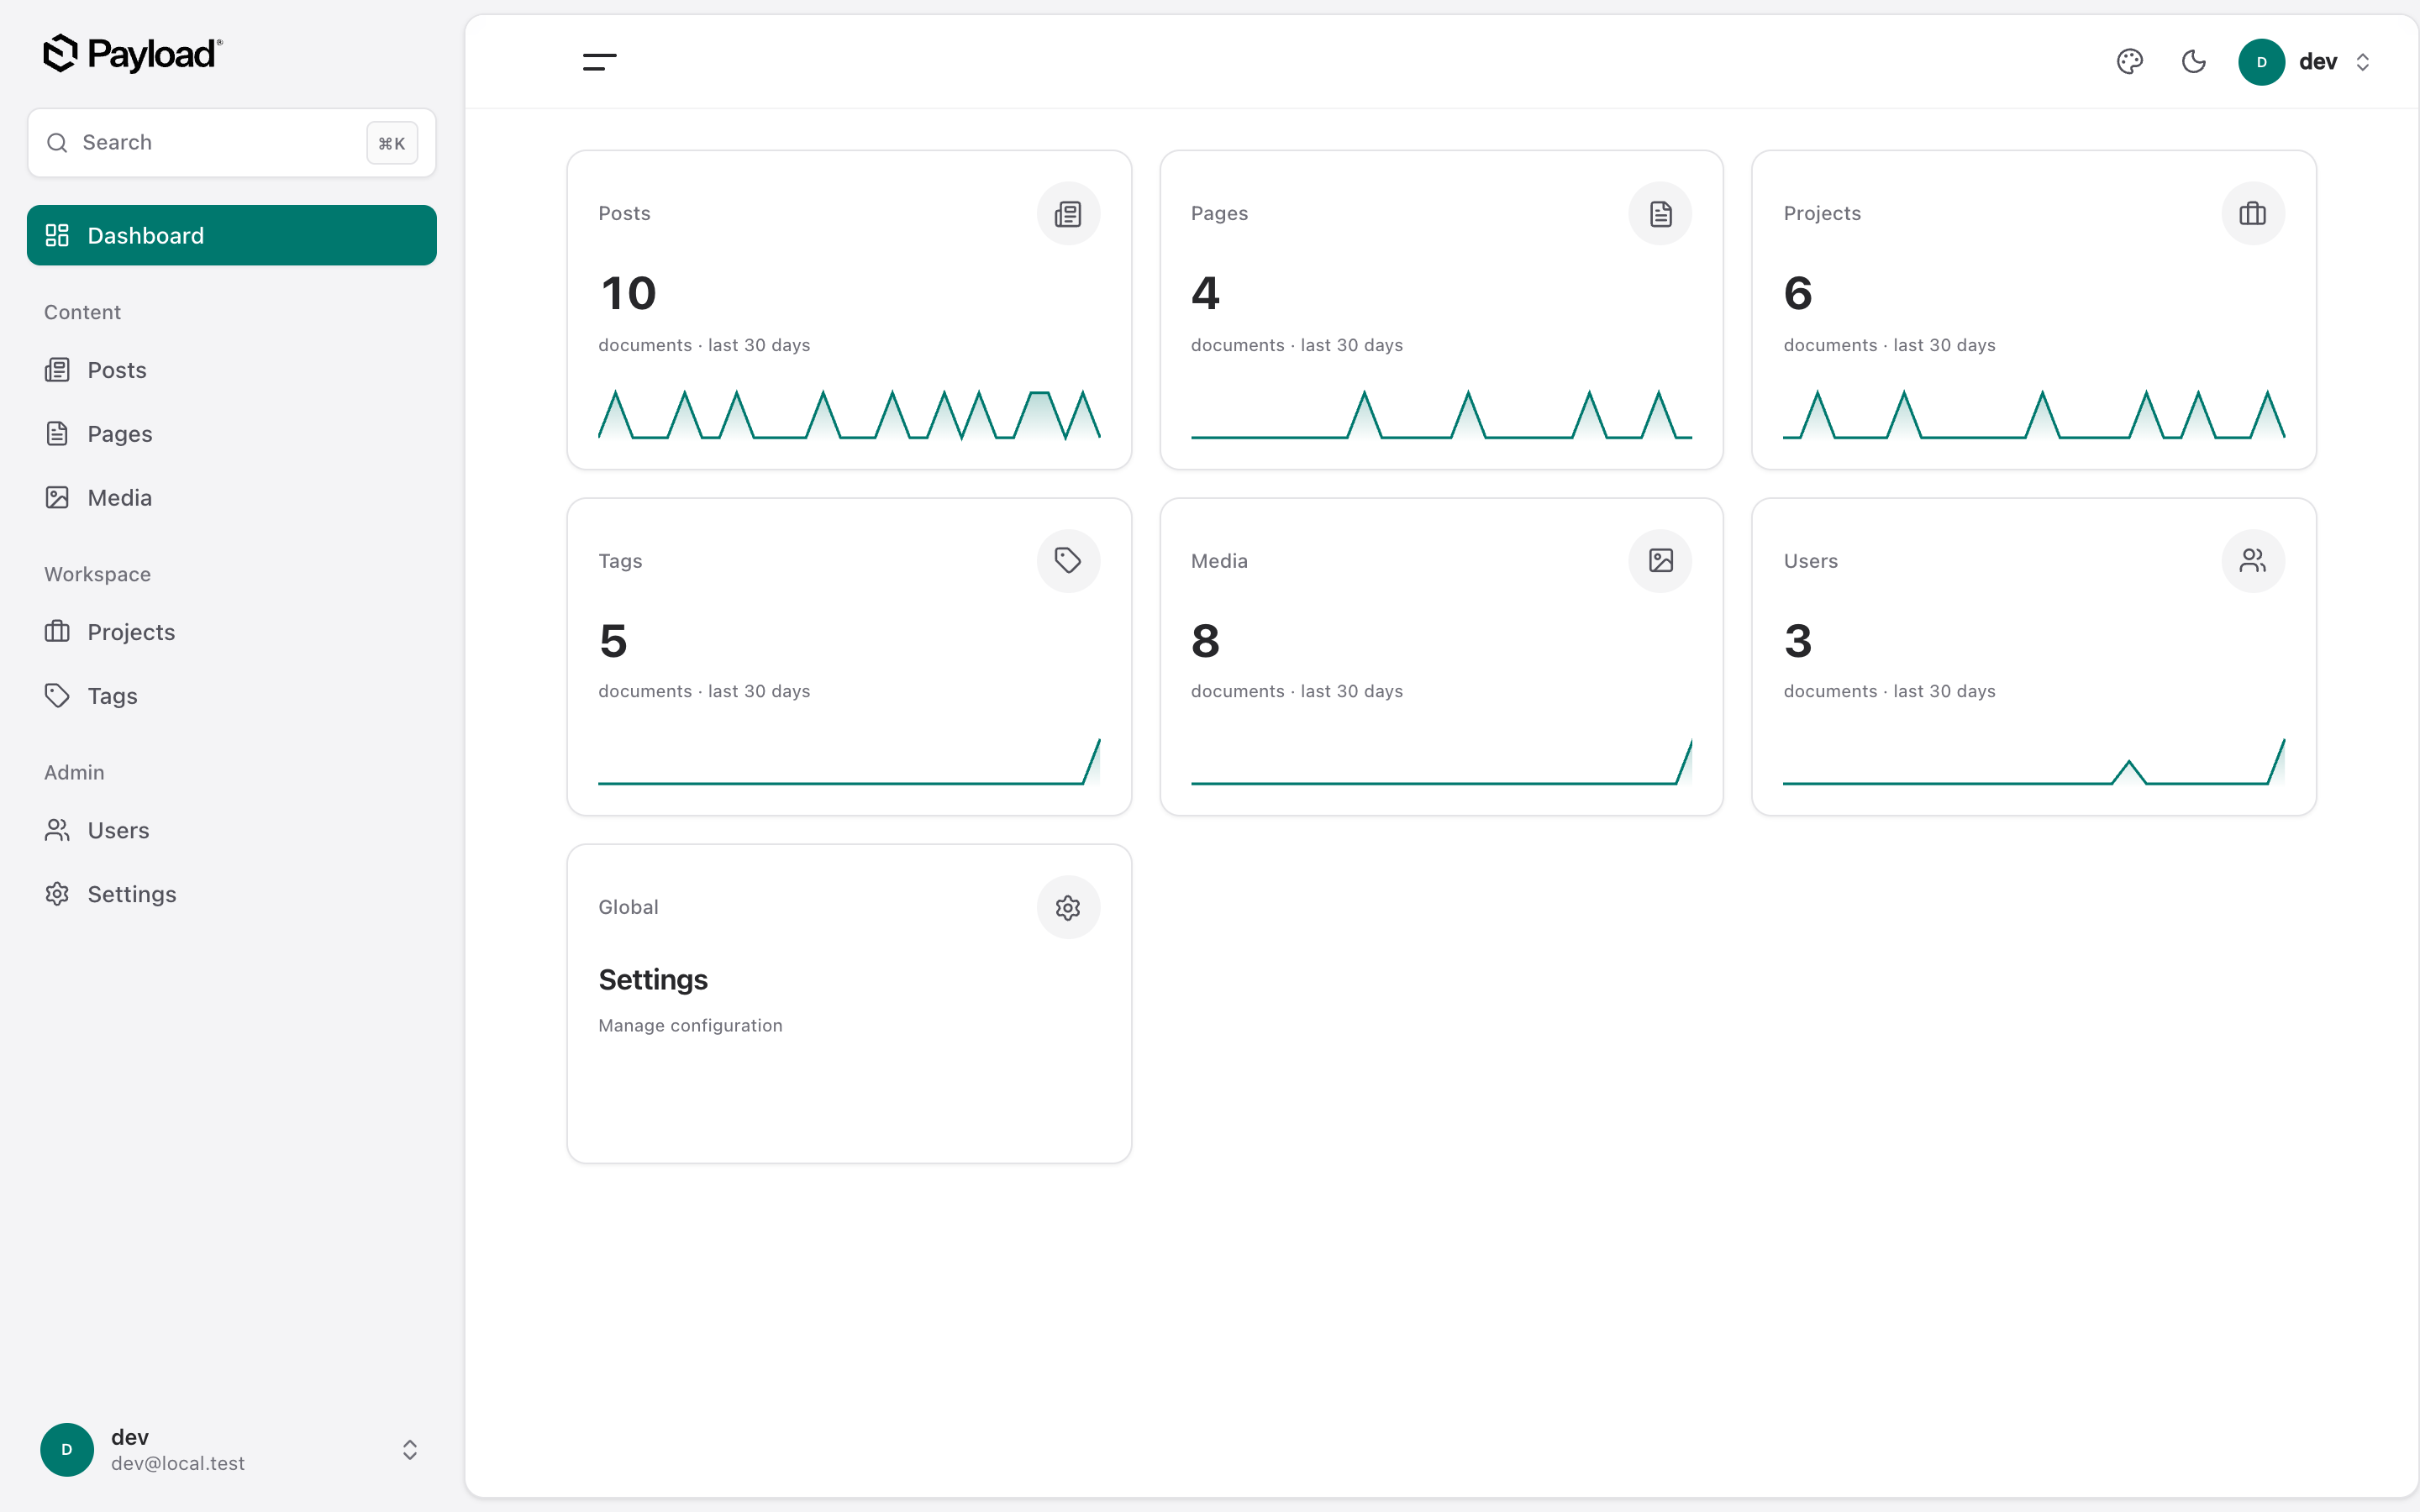Click the Workspace section heading
Screen dimensions: 2420x1512
97,574
